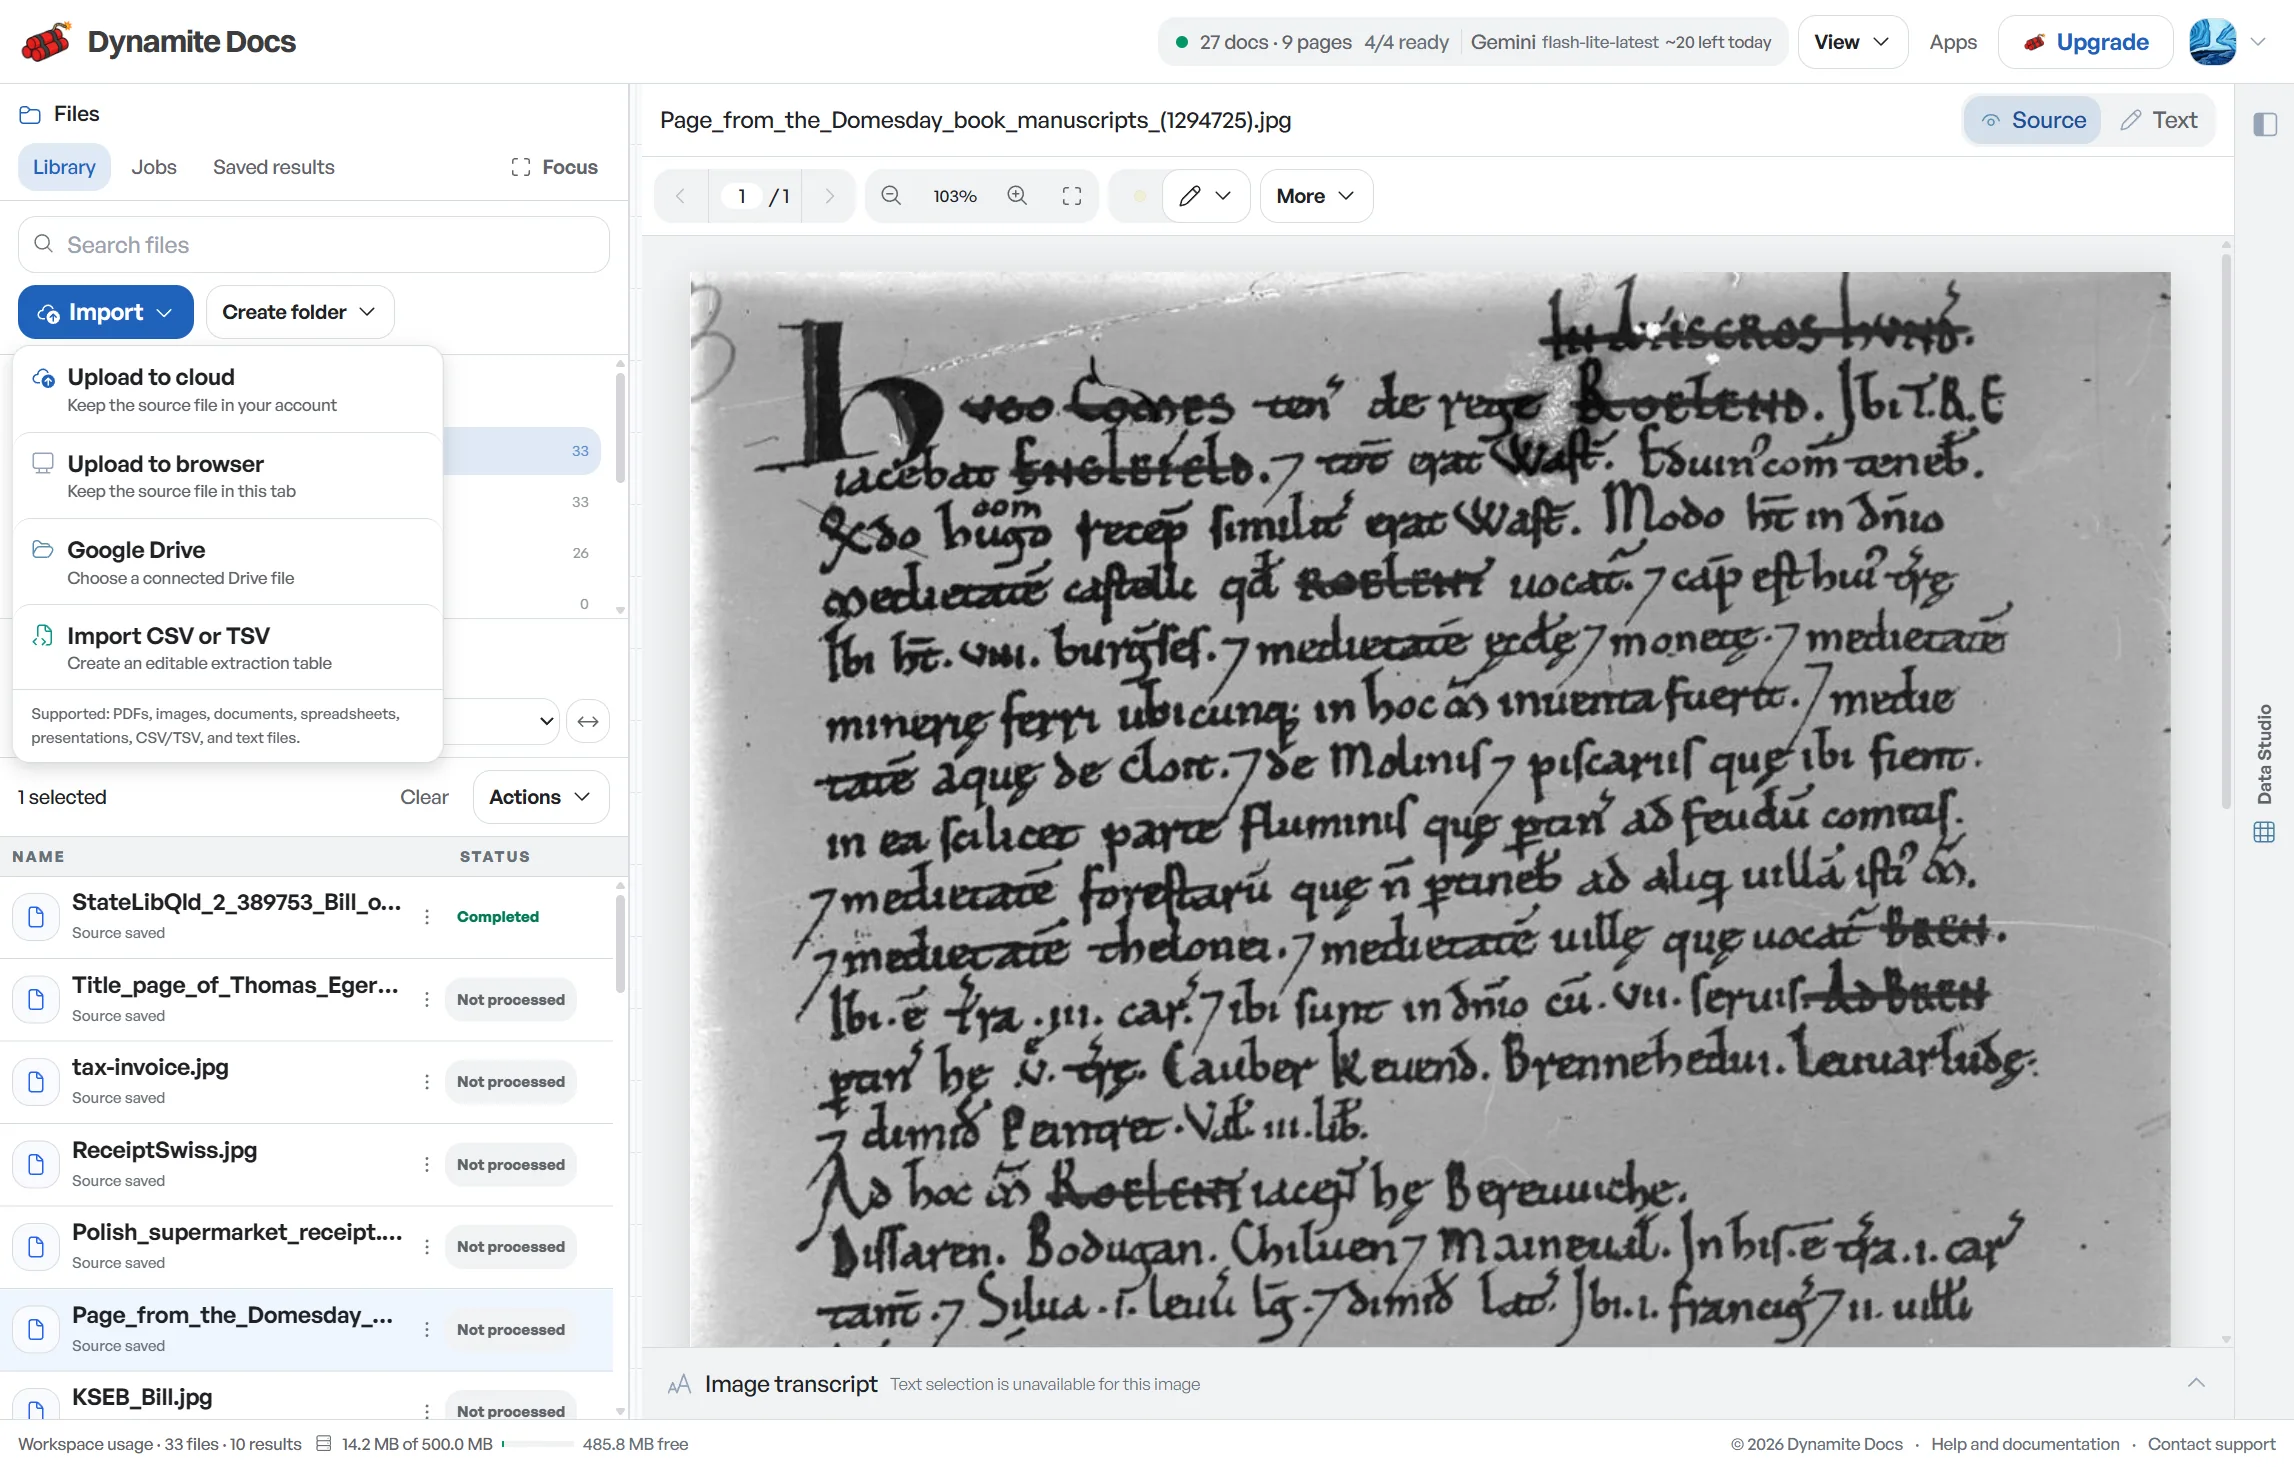
Task: Click the Files folder icon
Action: coord(30,114)
